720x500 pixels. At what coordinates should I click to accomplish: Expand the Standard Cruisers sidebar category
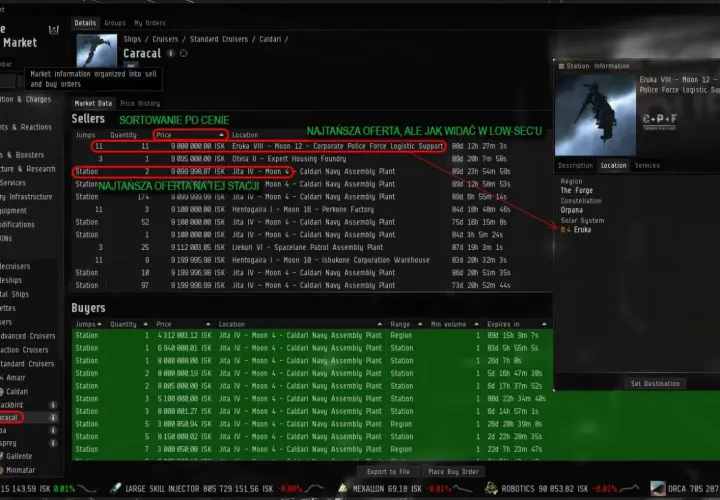click(x=27, y=364)
